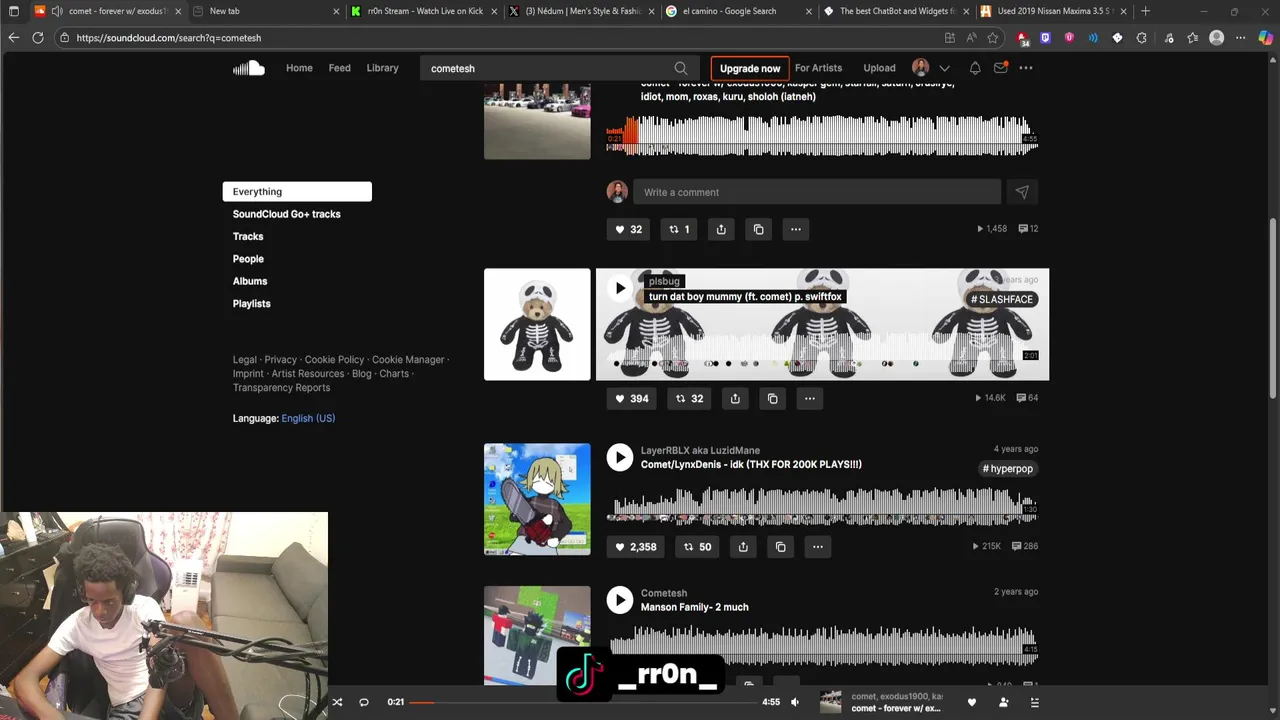The height and width of the screenshot is (720, 1280).
Task: Copy link of track with 32 likes
Action: pos(759,229)
